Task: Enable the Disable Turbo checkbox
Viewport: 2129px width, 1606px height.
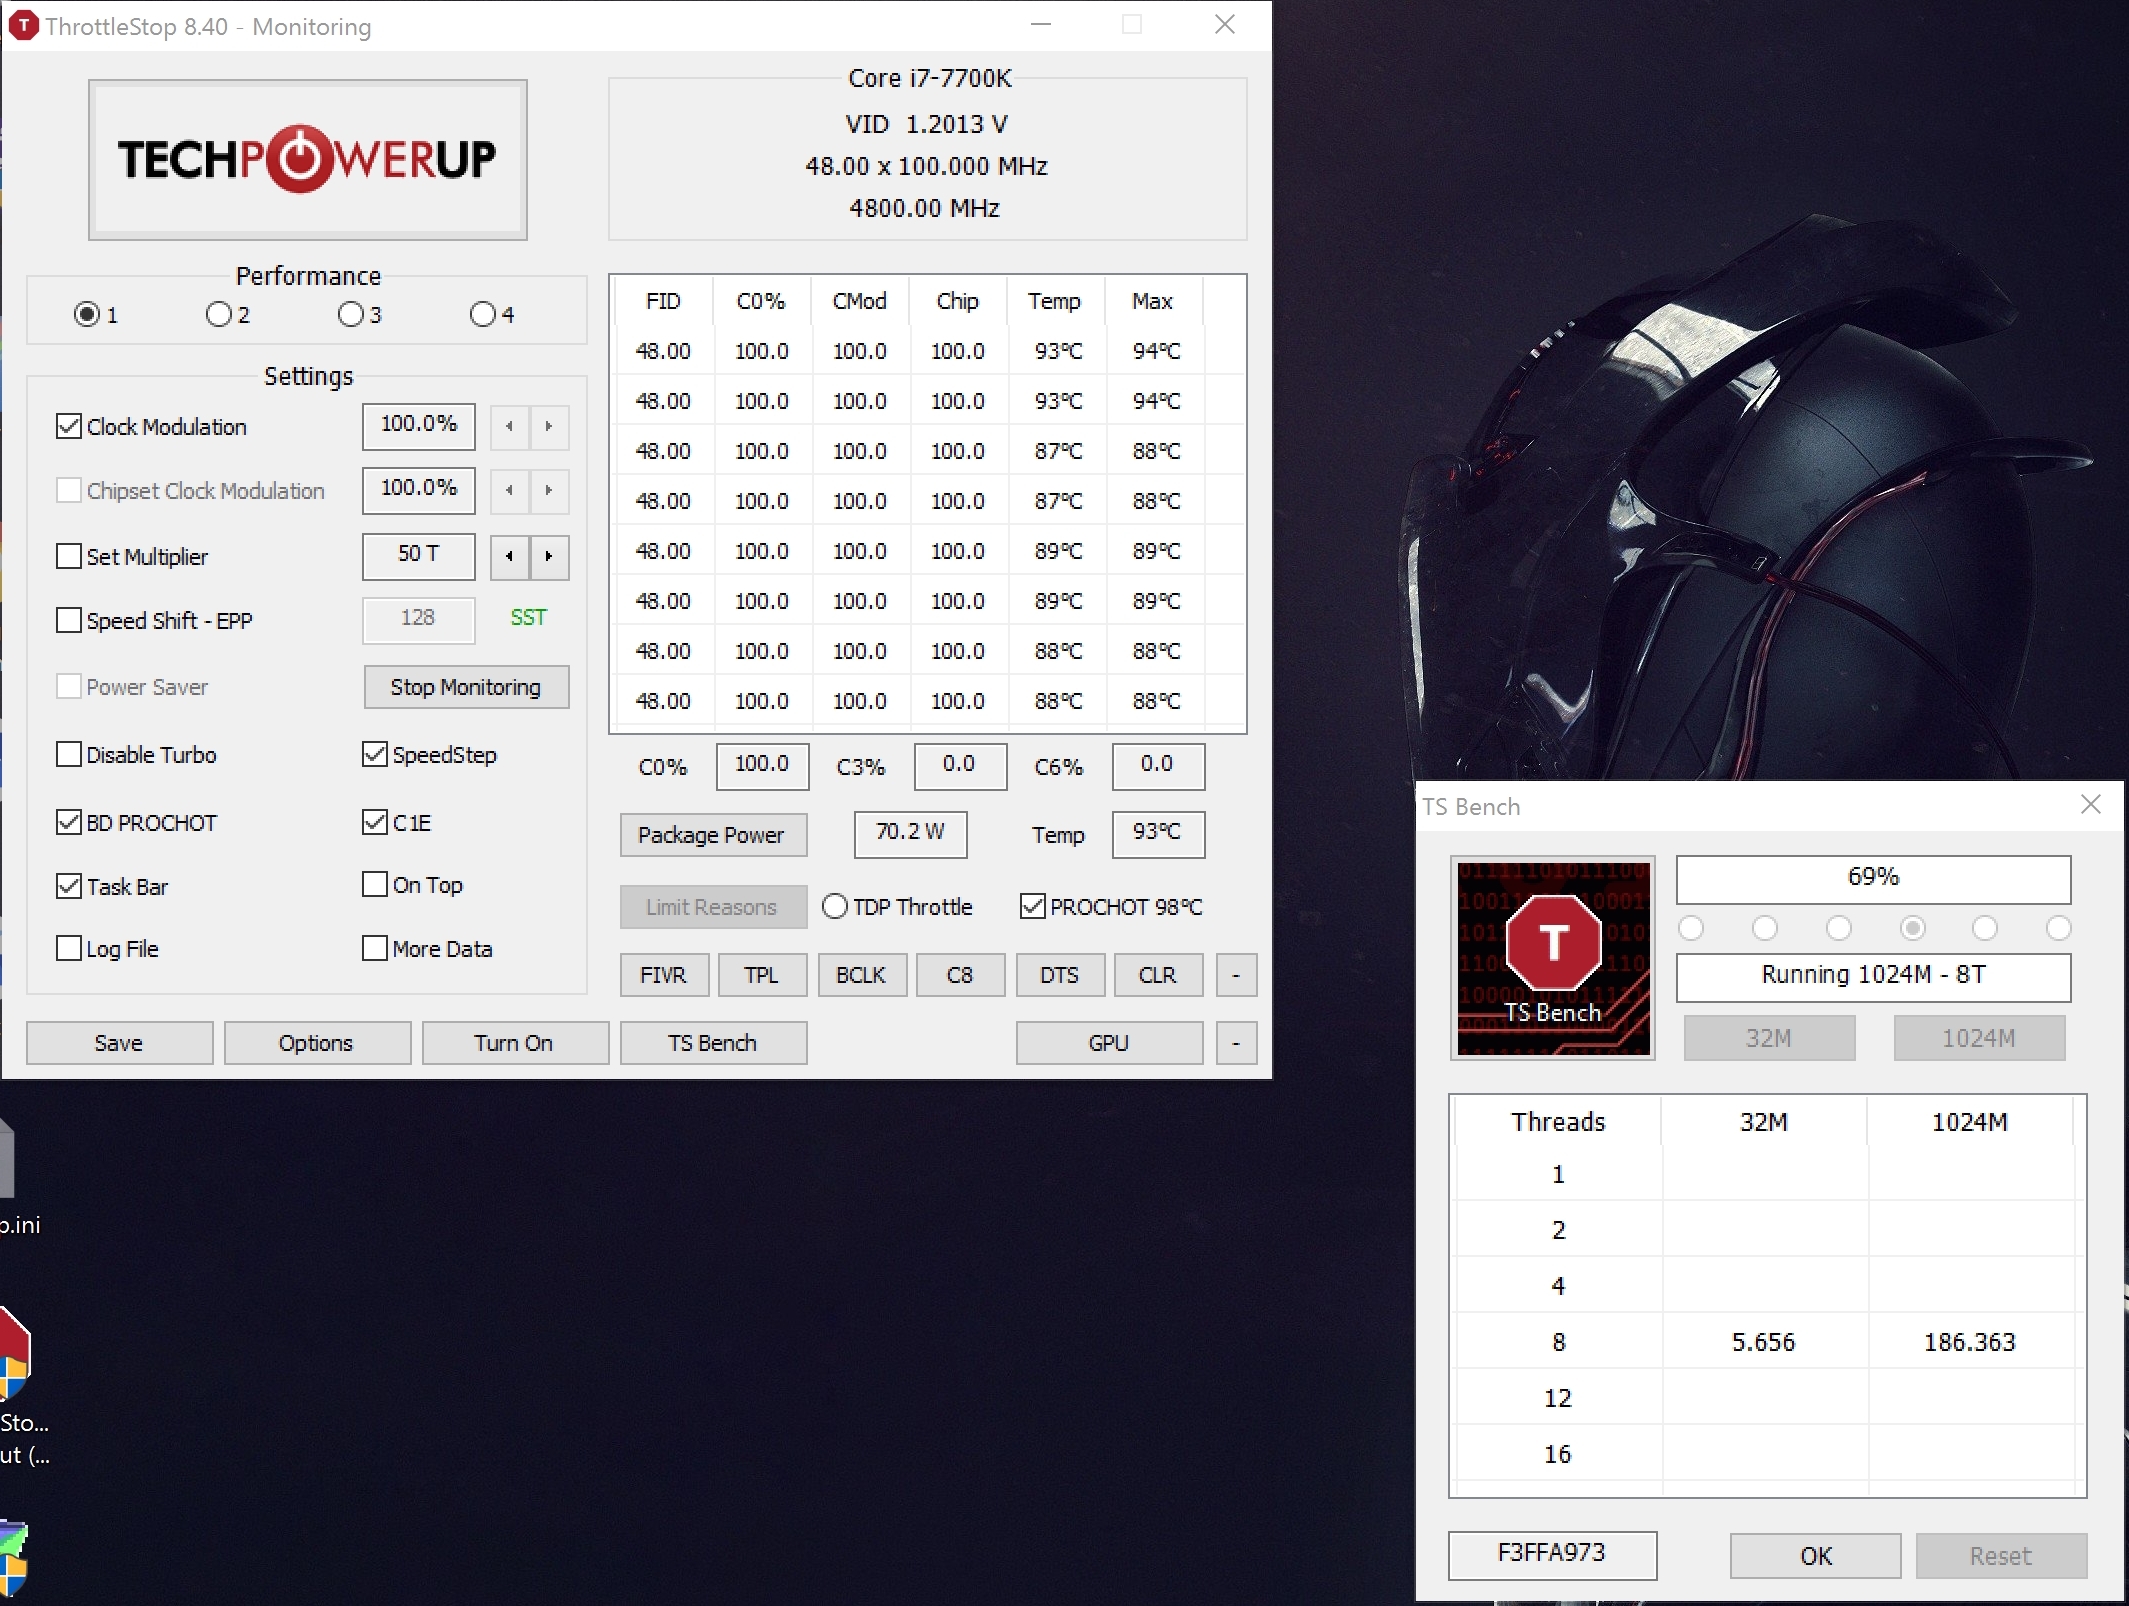Action: tap(69, 755)
